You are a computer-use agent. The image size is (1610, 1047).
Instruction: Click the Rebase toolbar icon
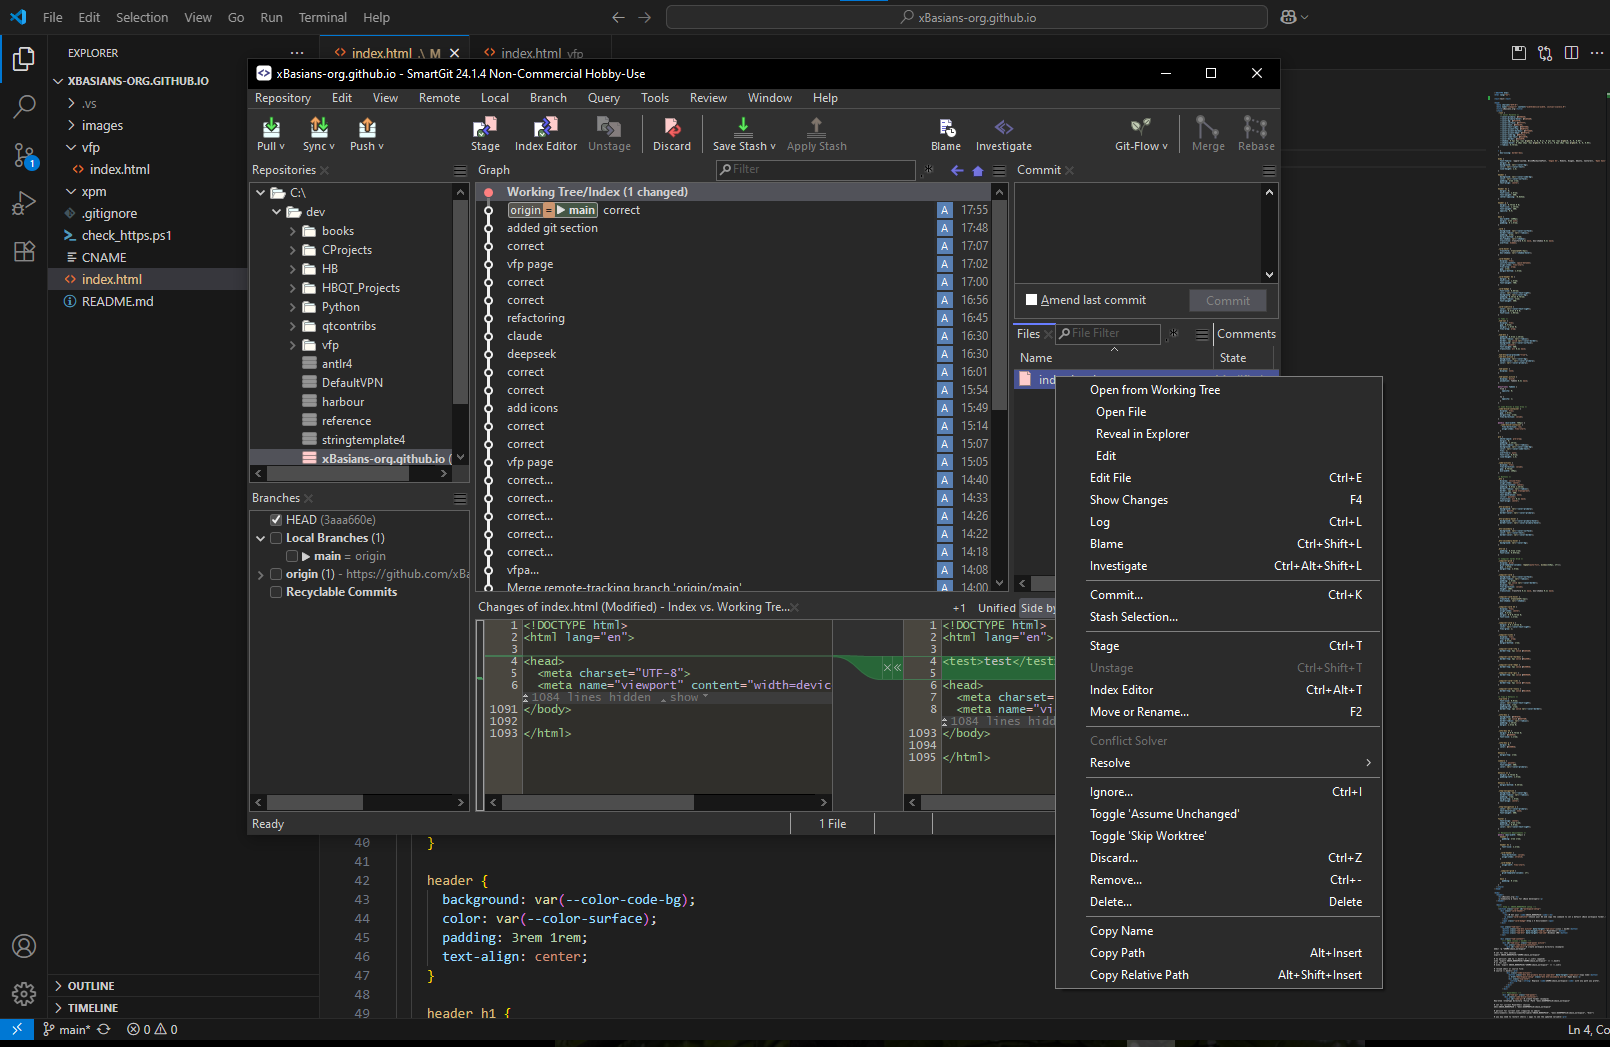(x=1256, y=134)
